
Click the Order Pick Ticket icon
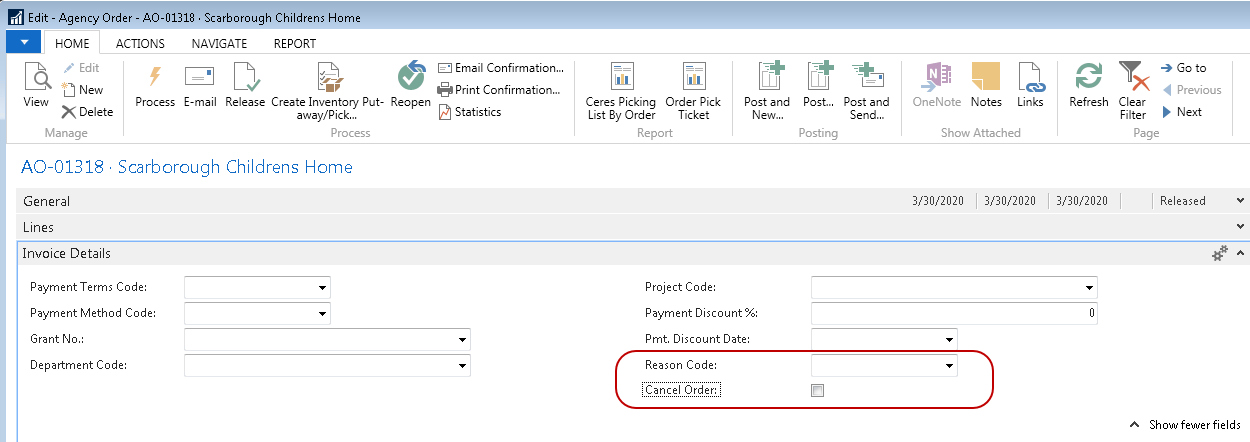[x=693, y=78]
